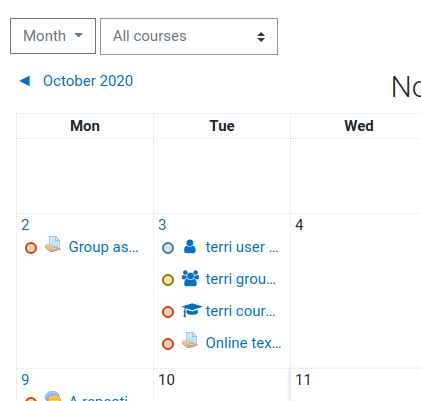Click the grey circle beside terri user event

(168, 248)
